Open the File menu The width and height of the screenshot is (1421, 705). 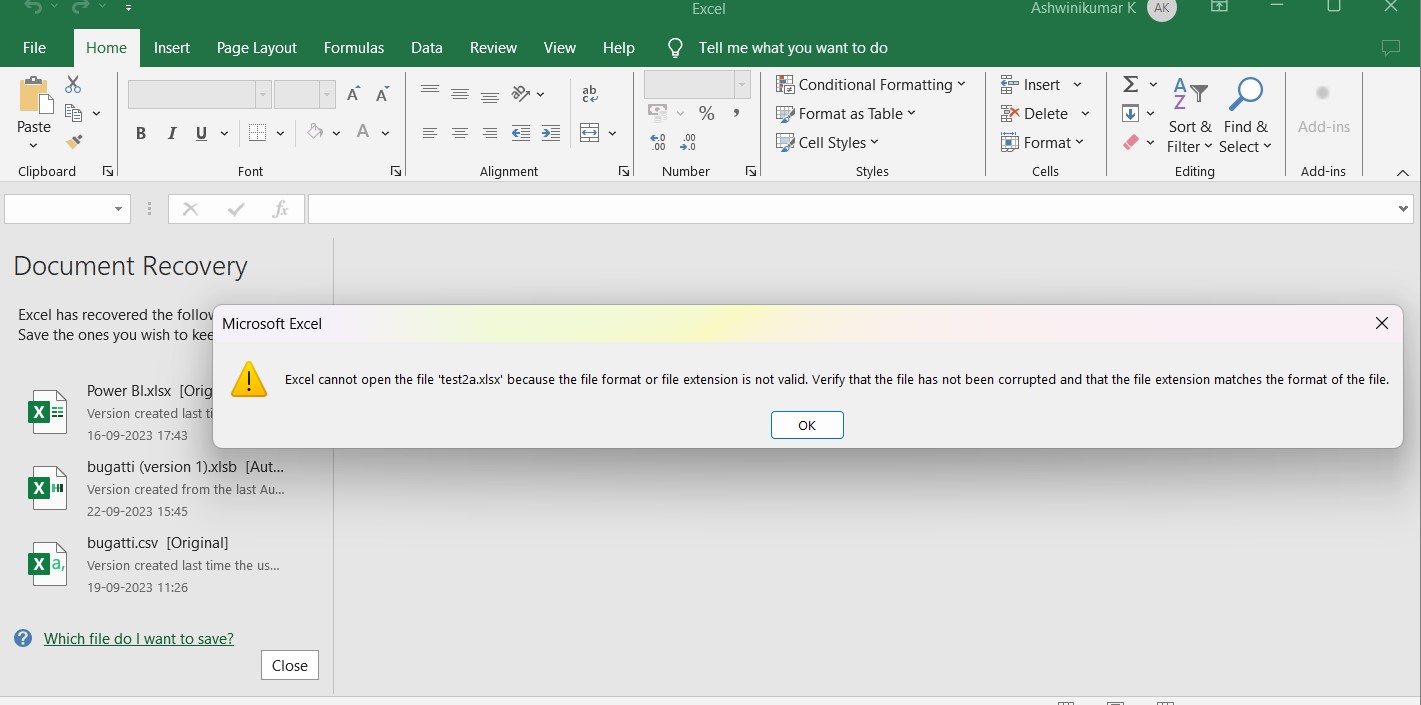tap(34, 47)
